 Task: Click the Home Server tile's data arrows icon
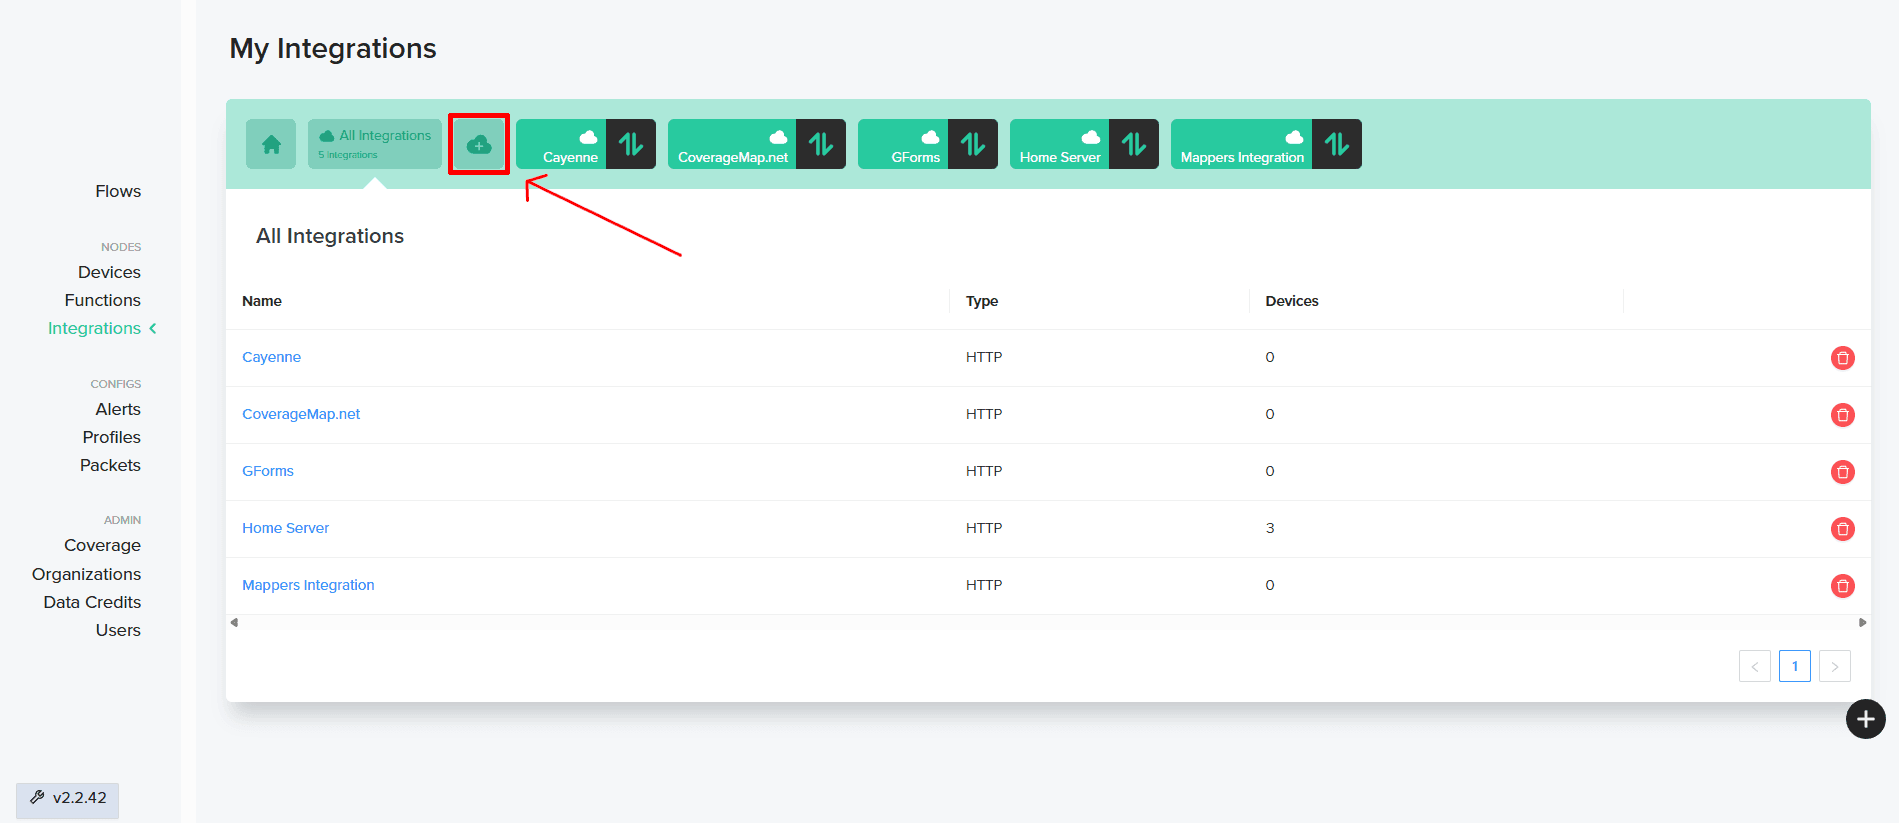click(x=1134, y=144)
